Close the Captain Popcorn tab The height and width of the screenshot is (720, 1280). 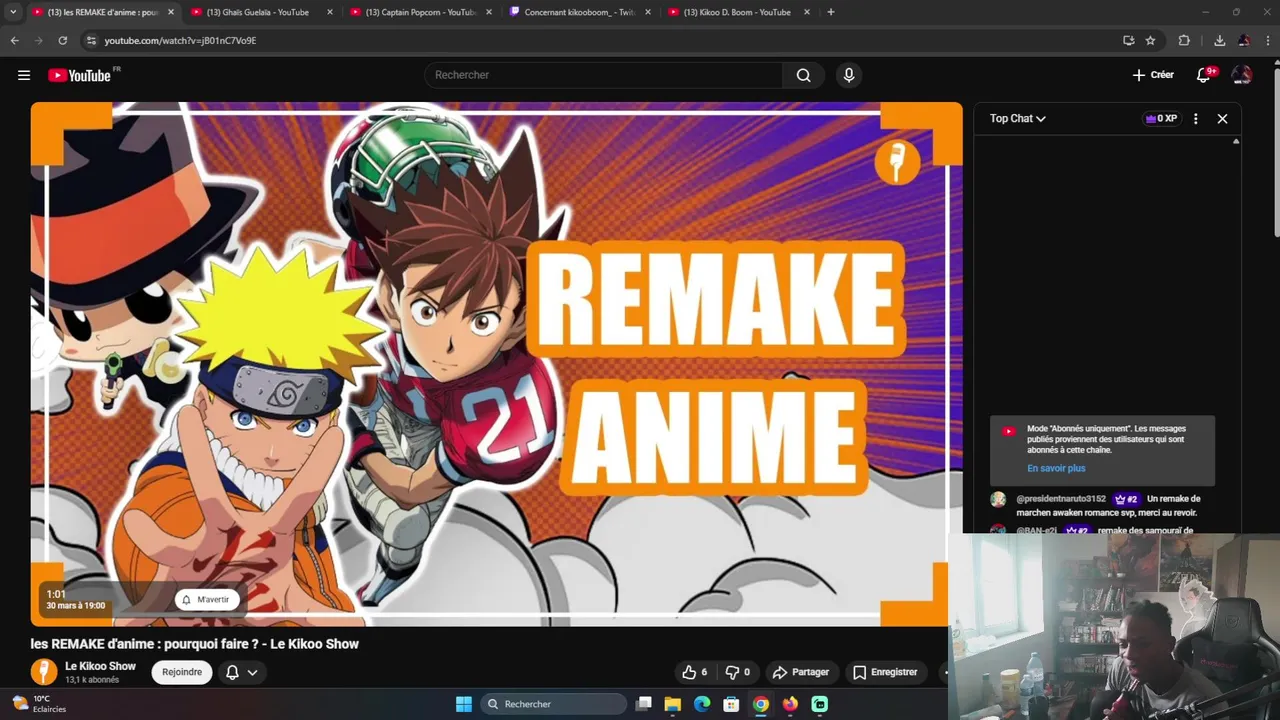coord(489,12)
